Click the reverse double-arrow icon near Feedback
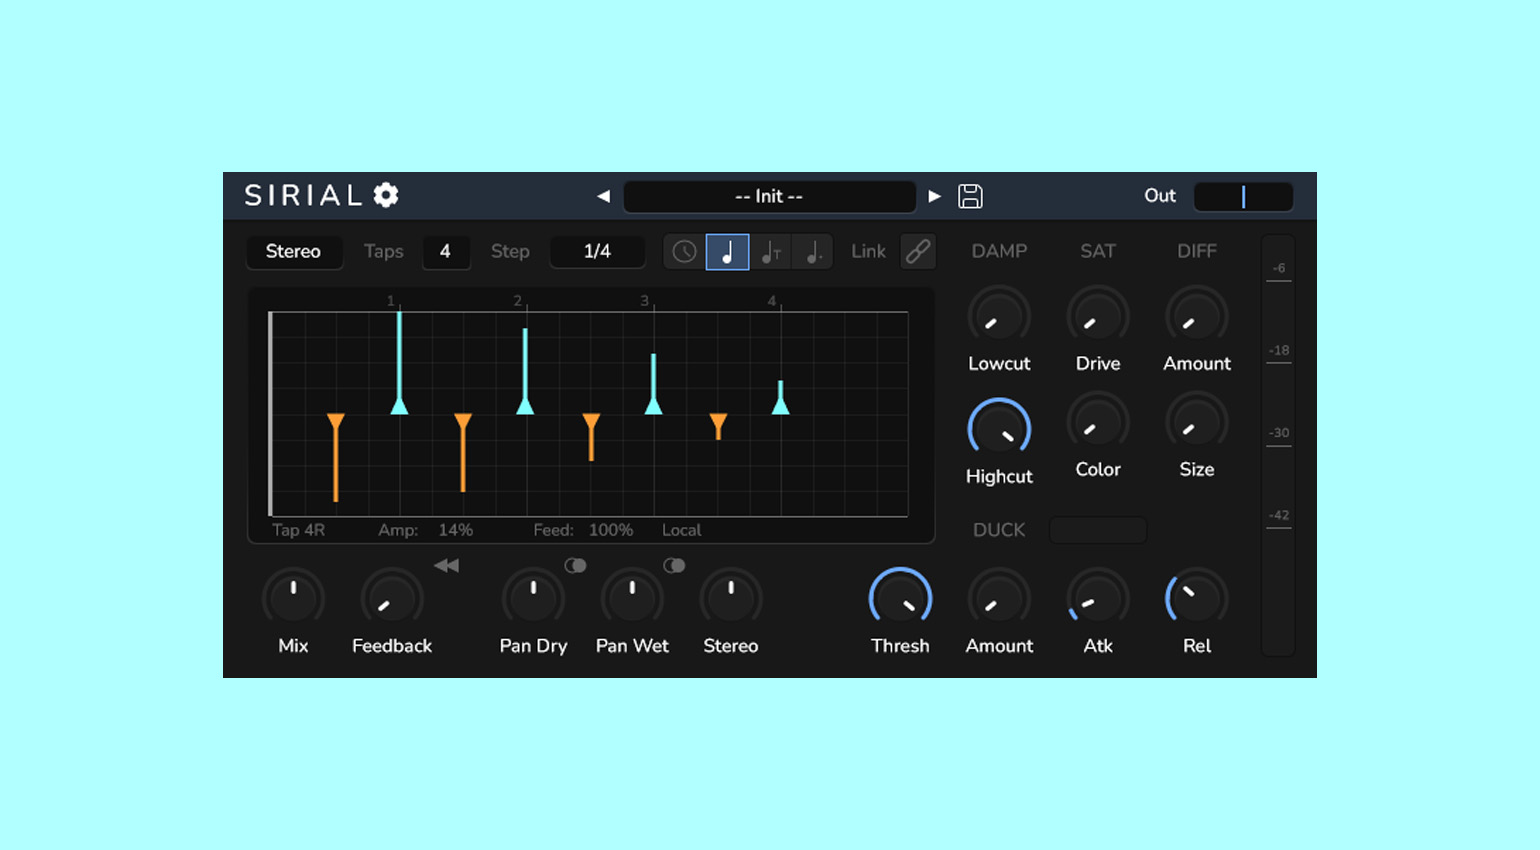The height and width of the screenshot is (850, 1540). point(446,566)
